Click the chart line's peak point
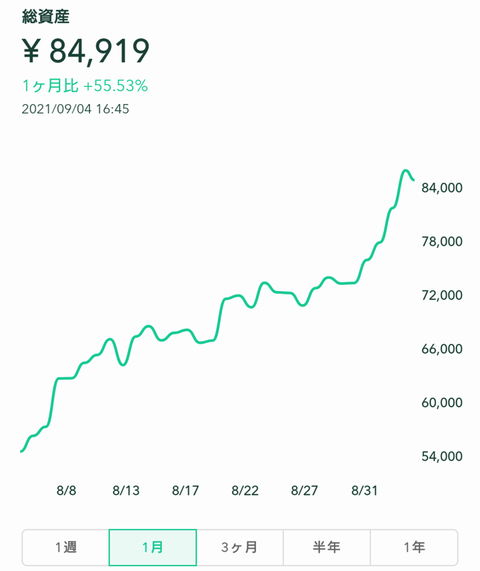The height and width of the screenshot is (571, 480). pos(405,170)
